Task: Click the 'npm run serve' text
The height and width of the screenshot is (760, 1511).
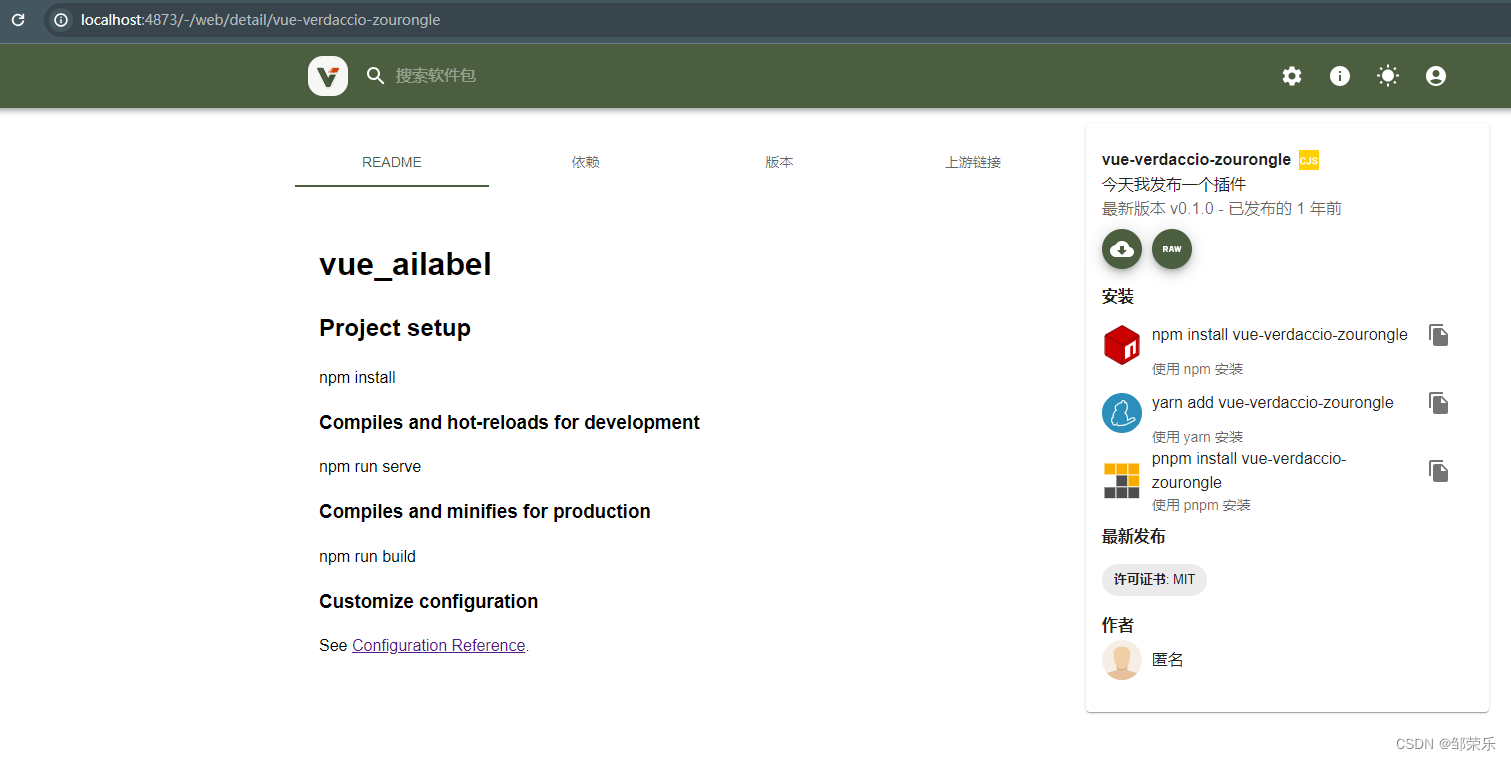Action: pos(370,467)
